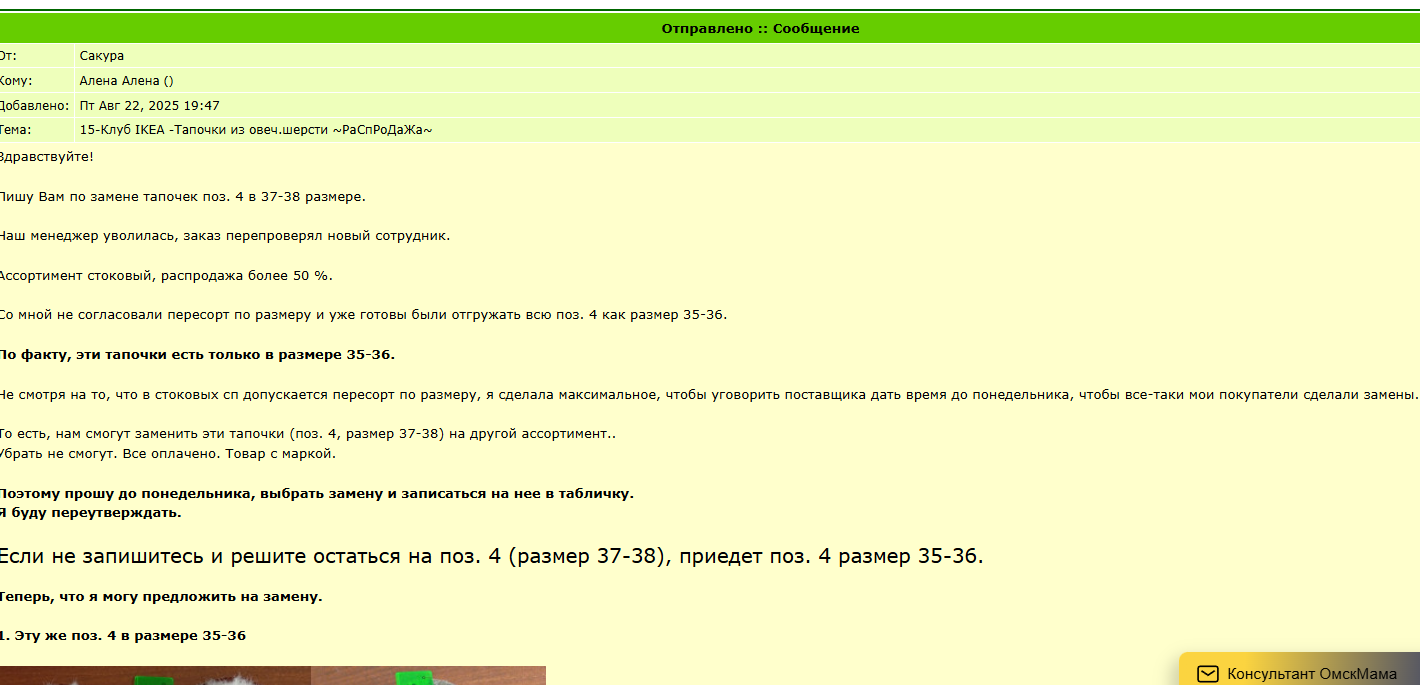The width and height of the screenshot is (1420, 685).
Task: Click the envelope icon in the chat widget
Action: click(1207, 675)
